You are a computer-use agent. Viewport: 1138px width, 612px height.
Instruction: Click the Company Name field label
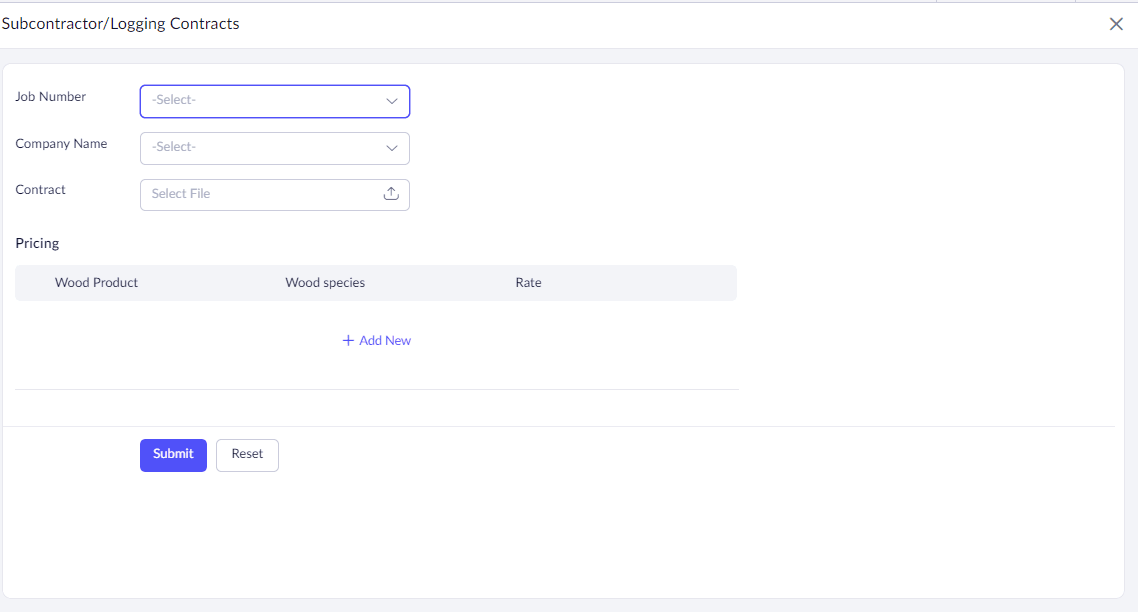[x=61, y=144]
